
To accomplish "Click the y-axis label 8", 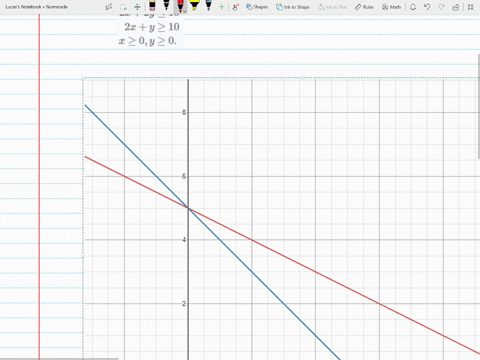I will tap(184, 112).
